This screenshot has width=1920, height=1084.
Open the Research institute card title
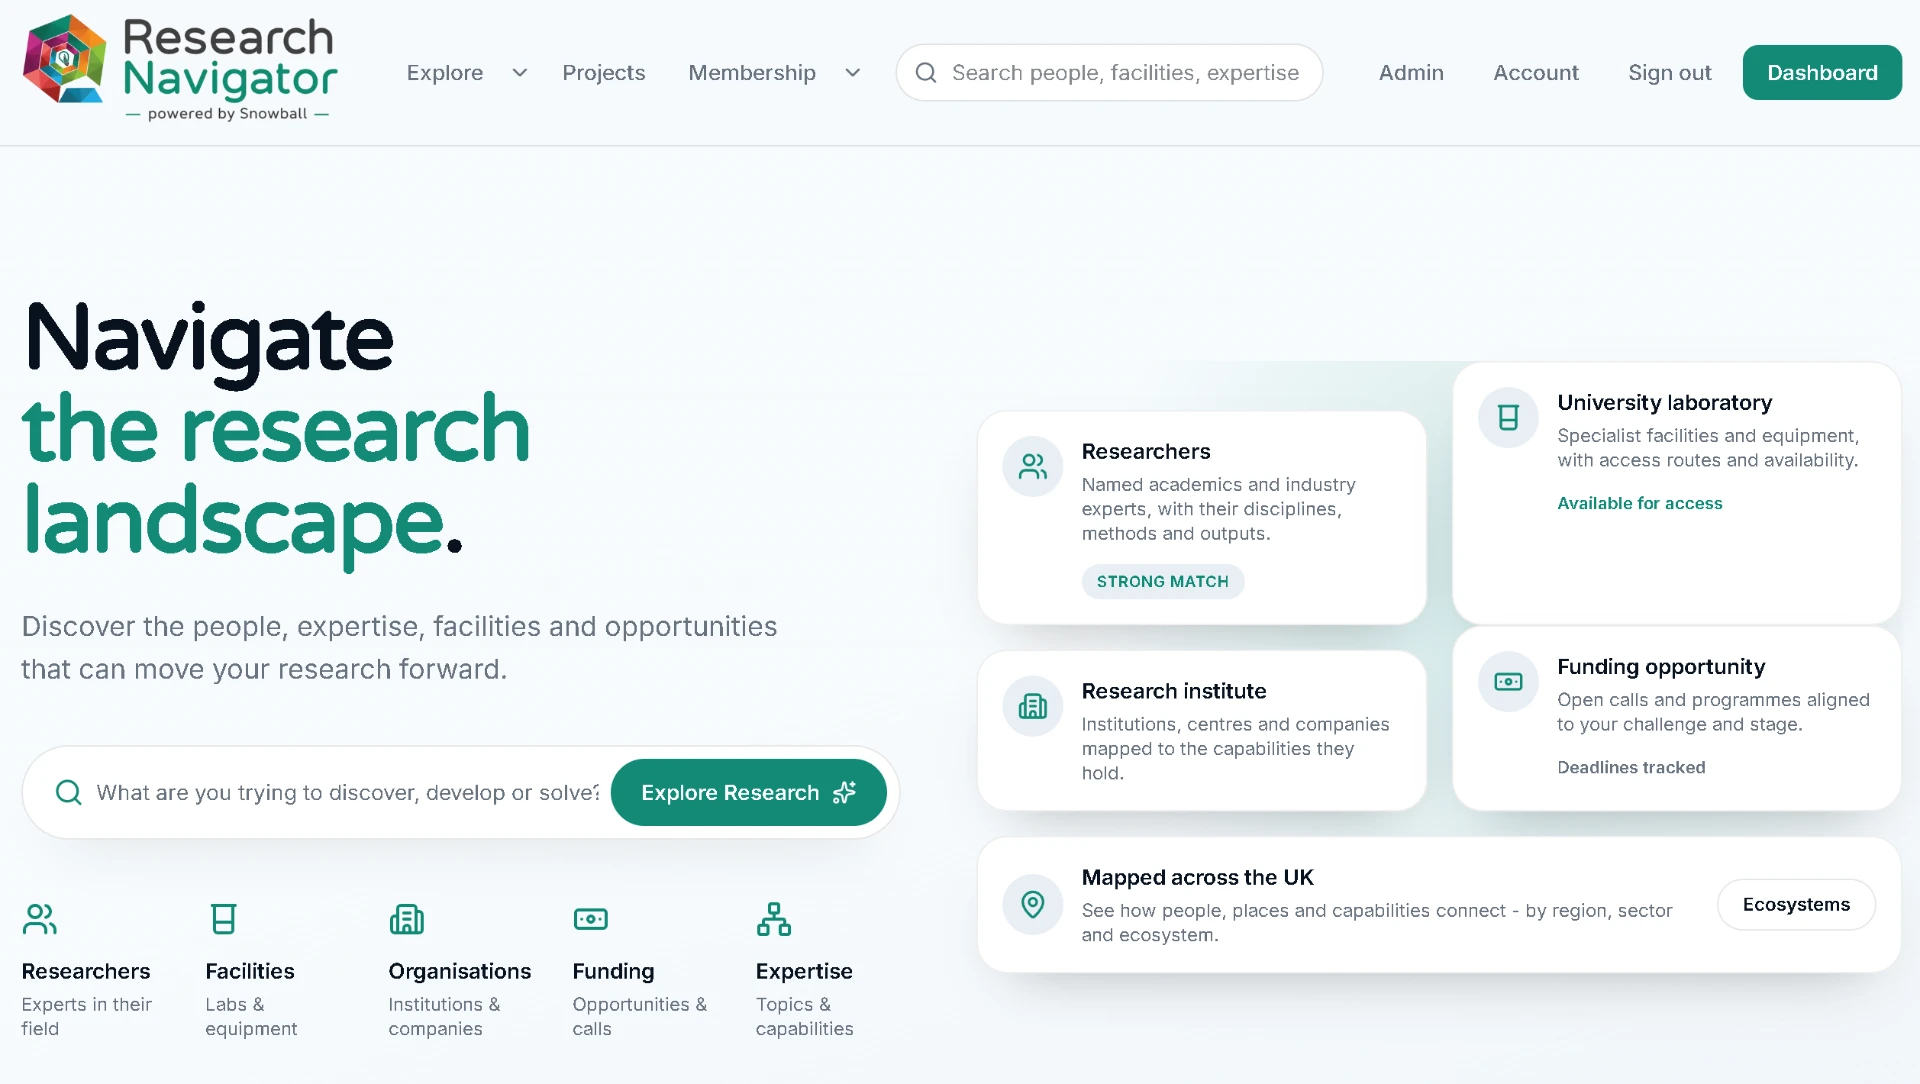point(1174,691)
